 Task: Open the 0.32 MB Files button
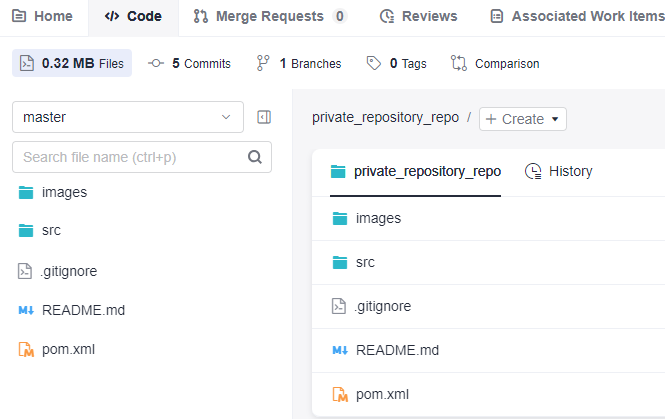pos(72,63)
